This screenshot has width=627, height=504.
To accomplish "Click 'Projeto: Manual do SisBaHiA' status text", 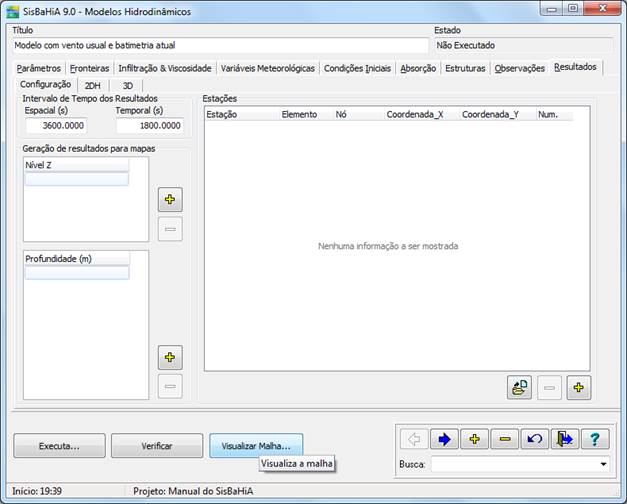I will tap(193, 491).
